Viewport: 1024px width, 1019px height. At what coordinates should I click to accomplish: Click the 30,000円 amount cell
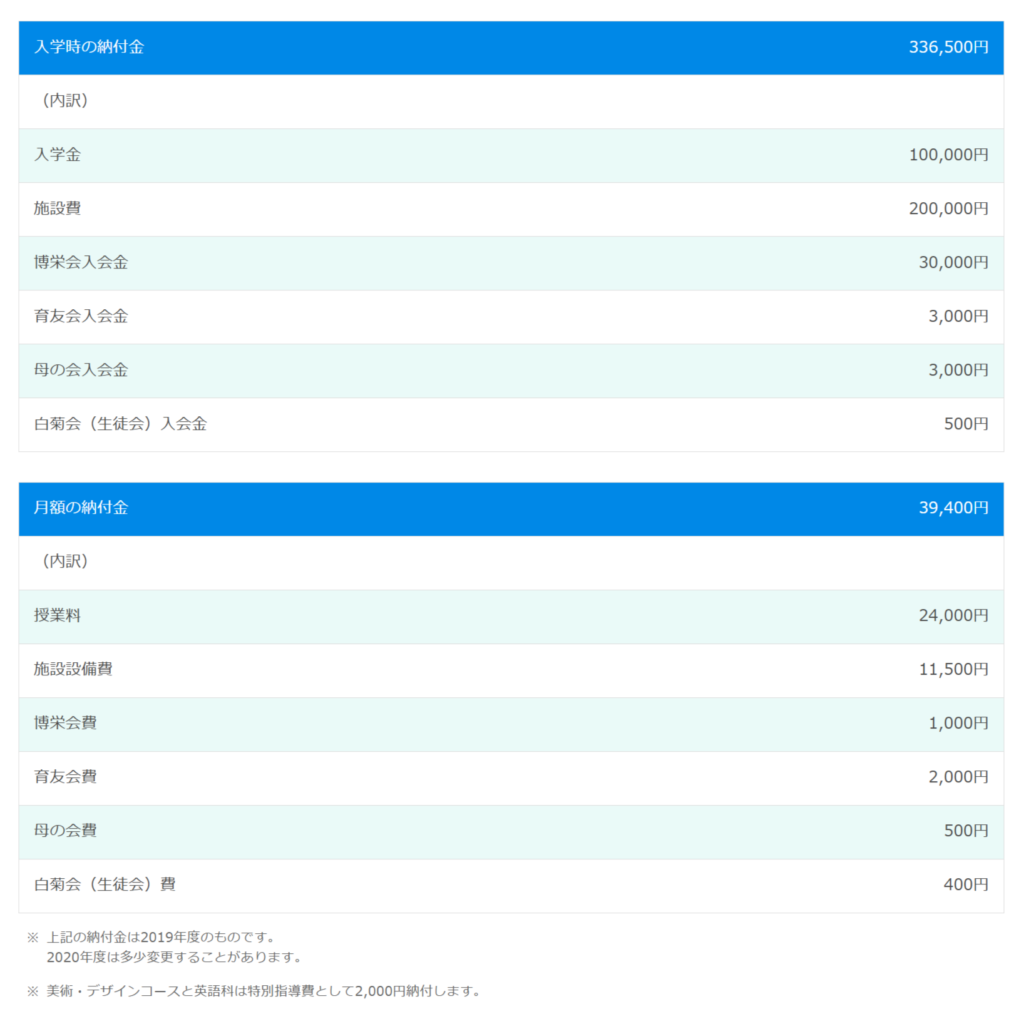tap(953, 263)
